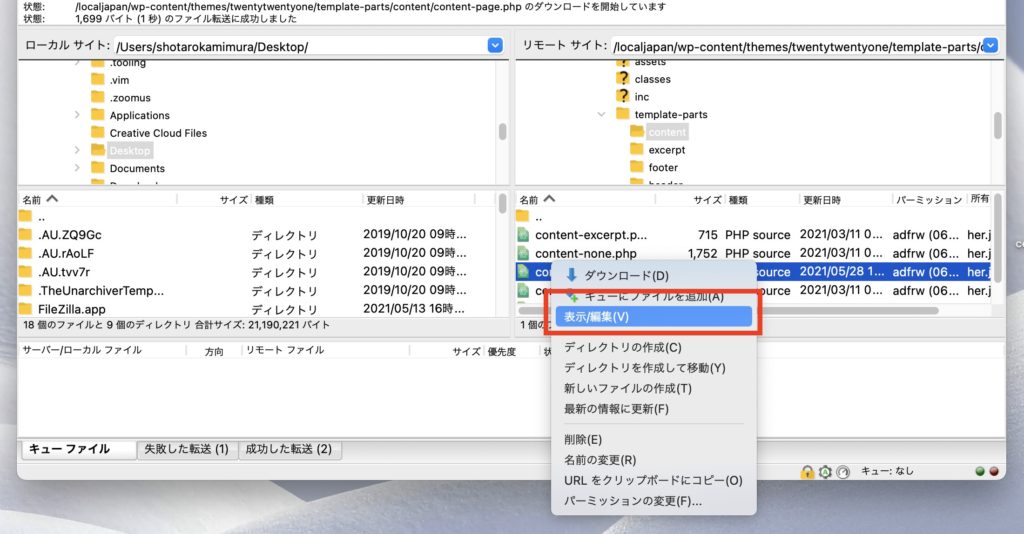Choose 削除(E) delete entry
The image size is (1024, 534).
coord(583,439)
